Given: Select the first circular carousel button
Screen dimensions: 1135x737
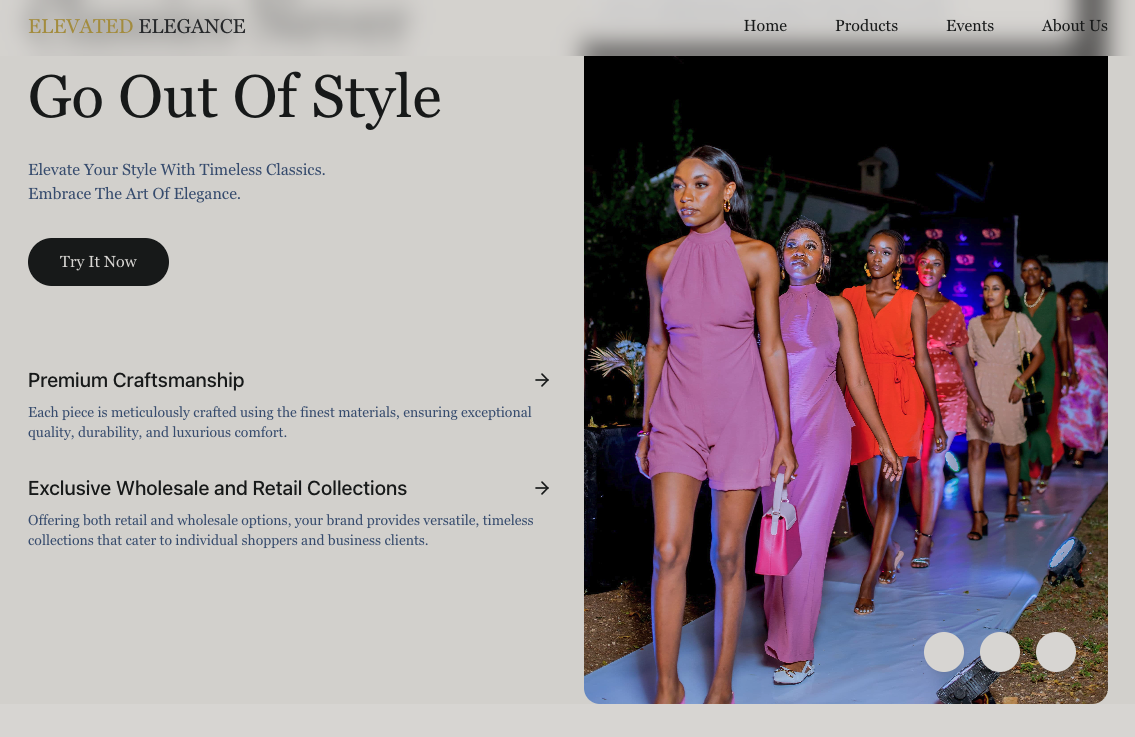Looking at the screenshot, I should 943,652.
